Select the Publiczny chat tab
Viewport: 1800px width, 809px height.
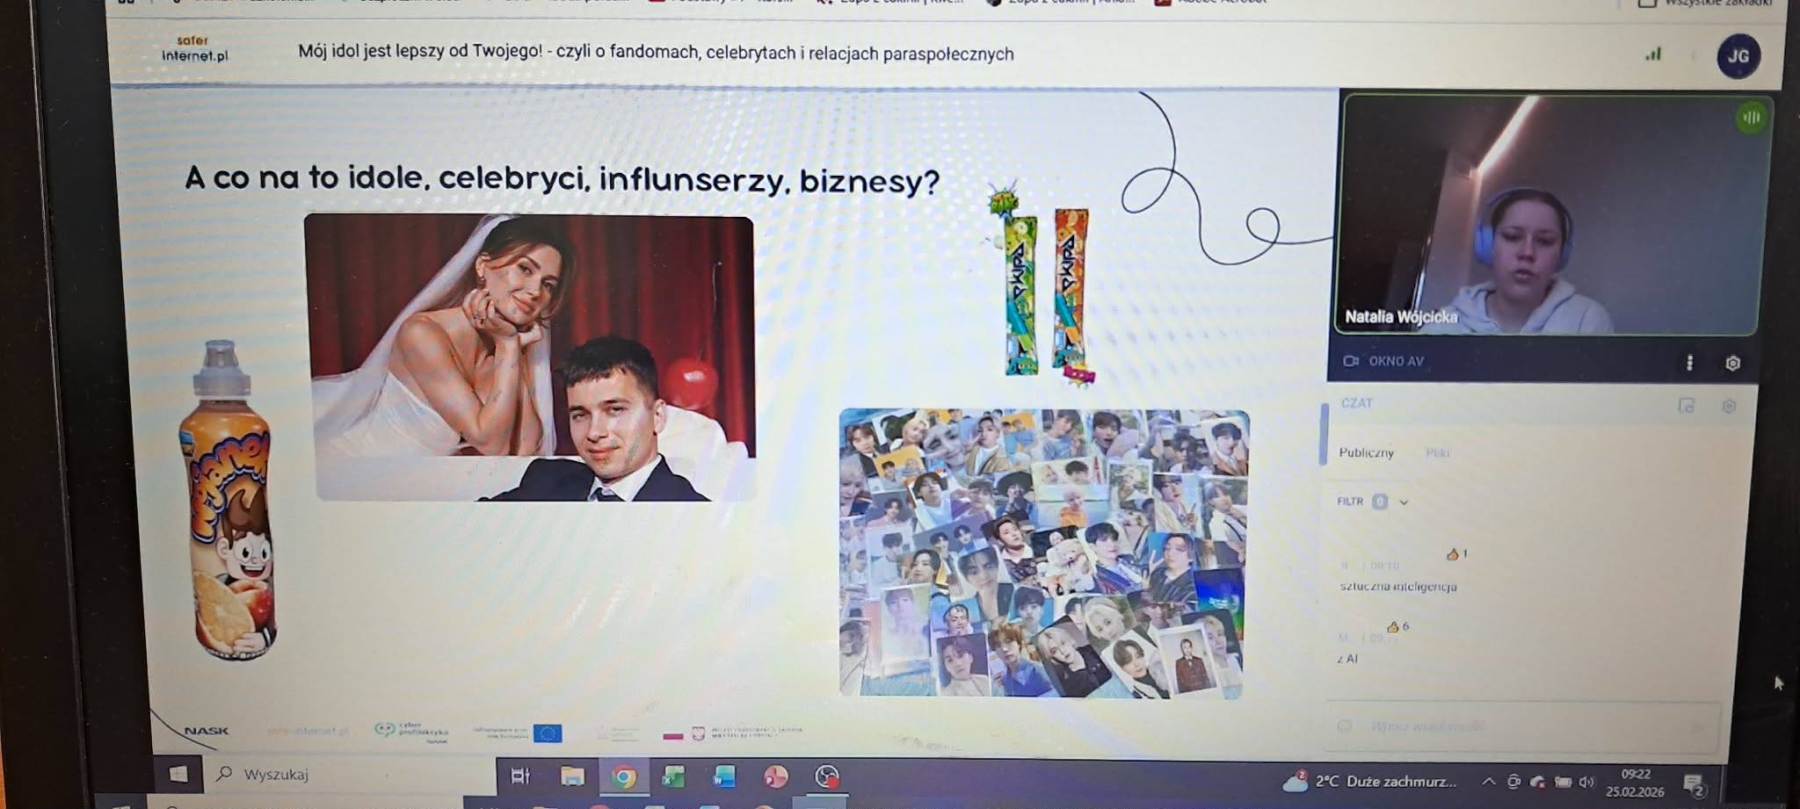pos(1366,453)
